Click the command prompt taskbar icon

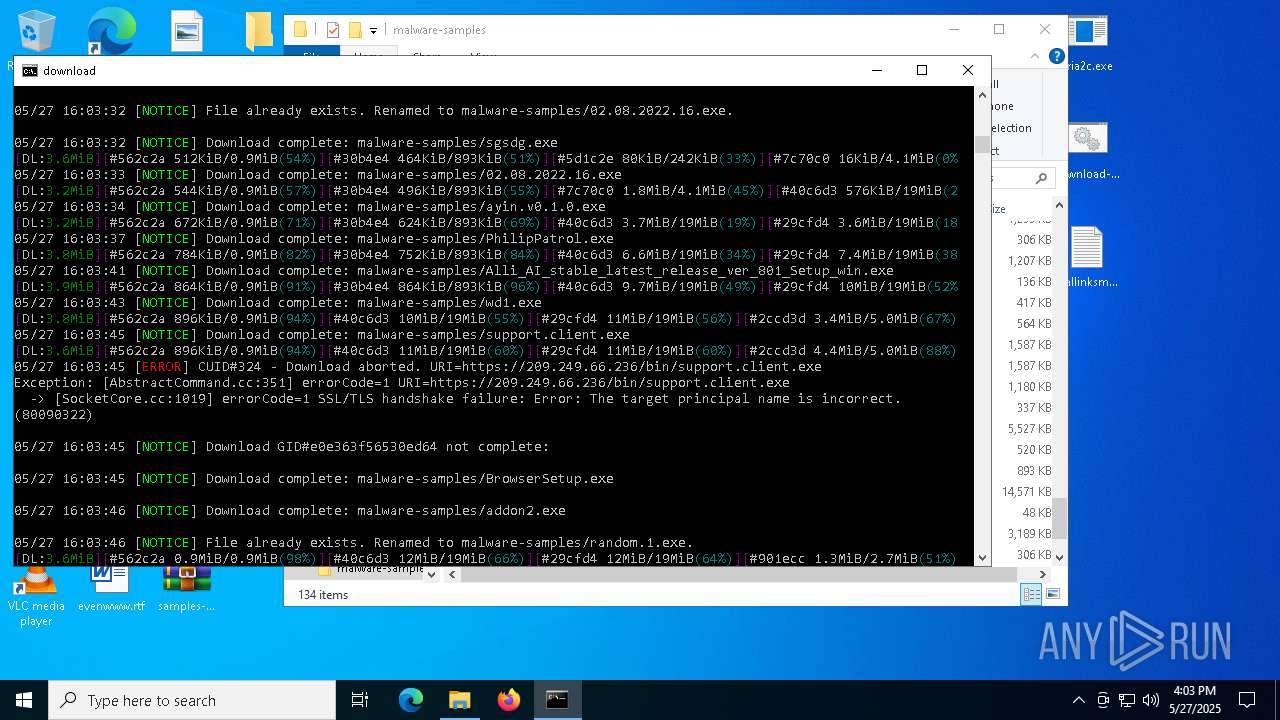click(557, 700)
